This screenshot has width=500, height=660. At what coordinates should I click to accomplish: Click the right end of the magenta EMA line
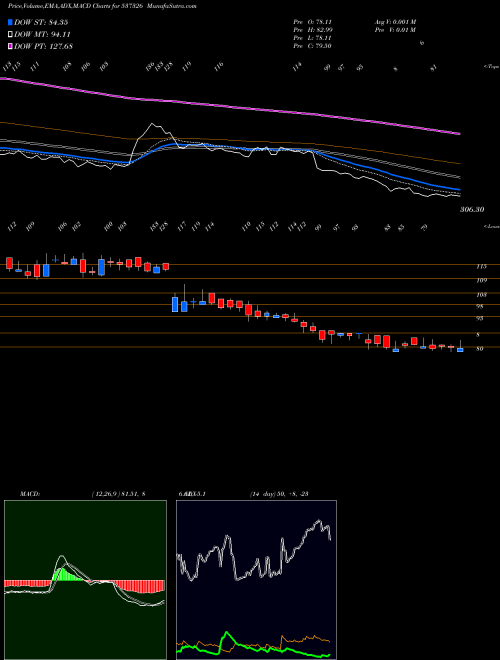click(458, 133)
